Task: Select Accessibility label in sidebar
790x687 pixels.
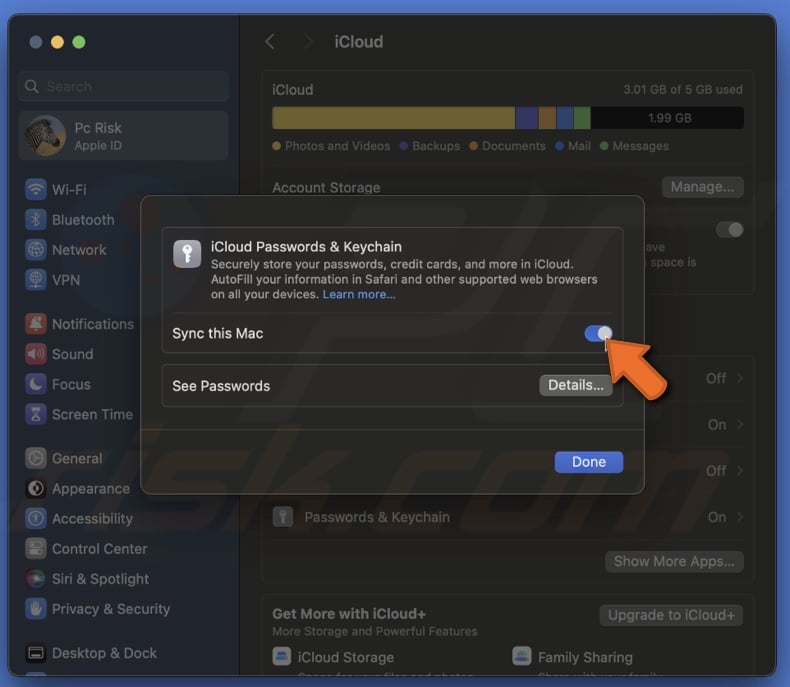Action: [x=93, y=519]
